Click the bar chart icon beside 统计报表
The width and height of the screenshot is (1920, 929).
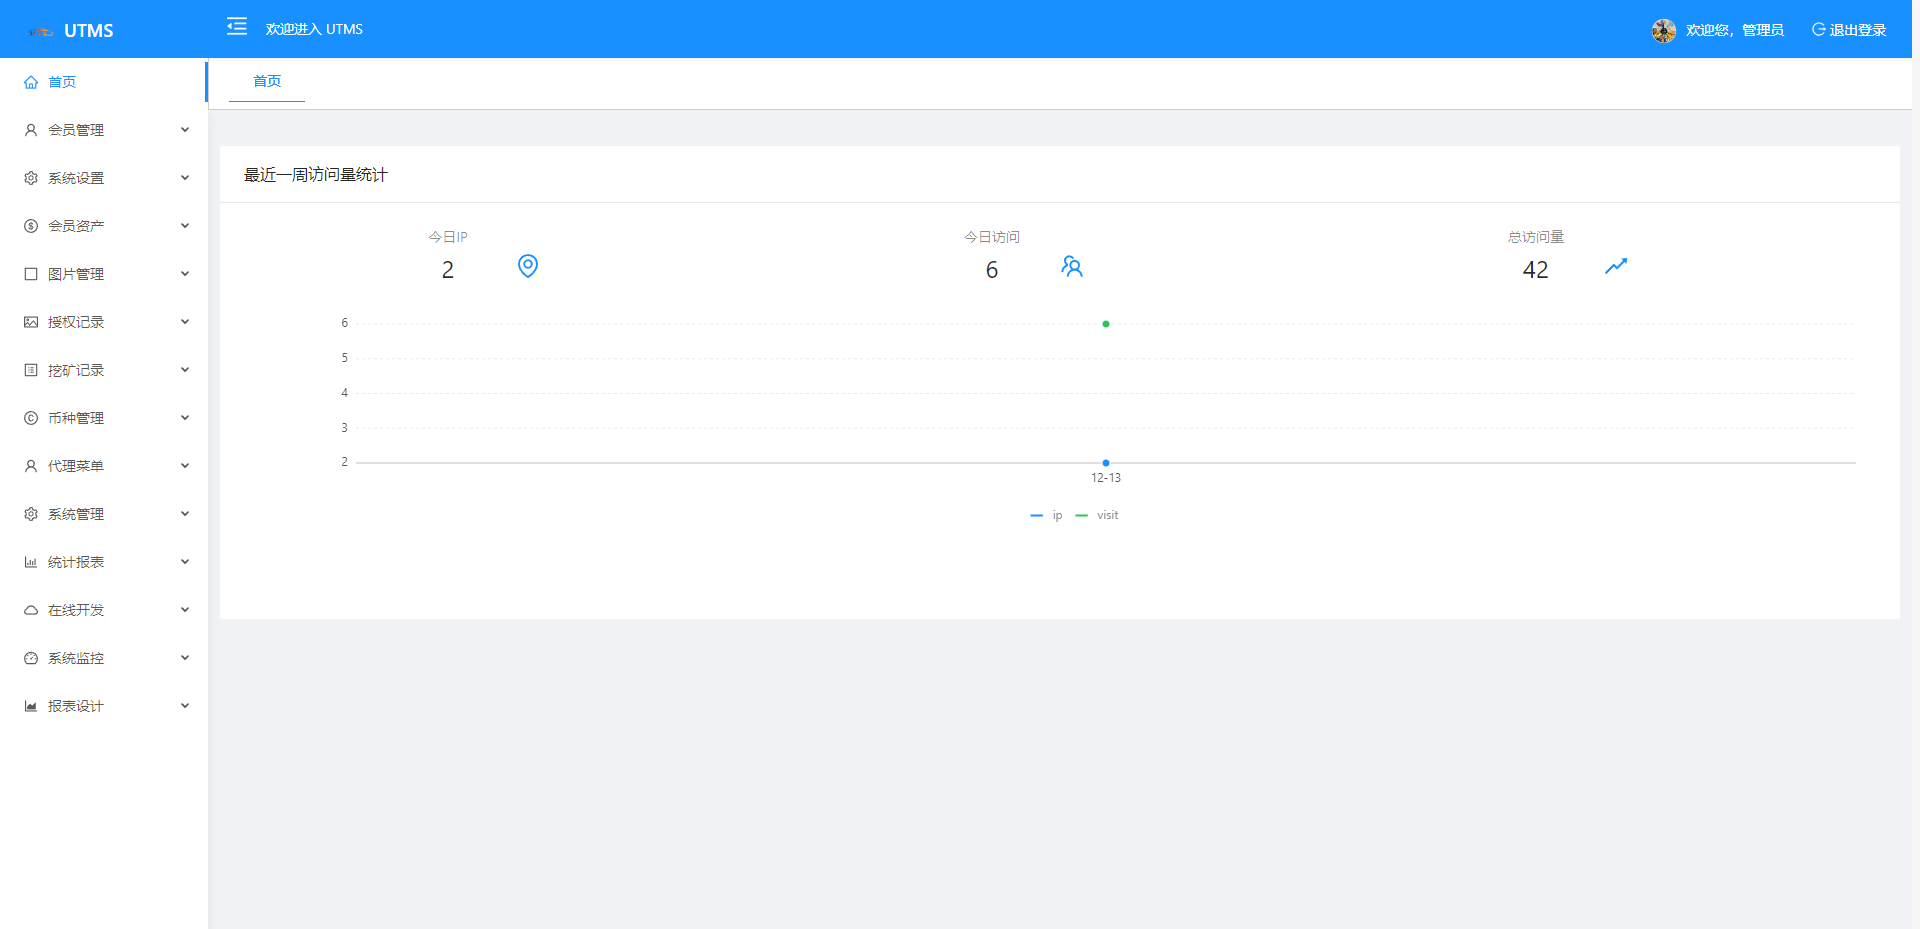31,562
